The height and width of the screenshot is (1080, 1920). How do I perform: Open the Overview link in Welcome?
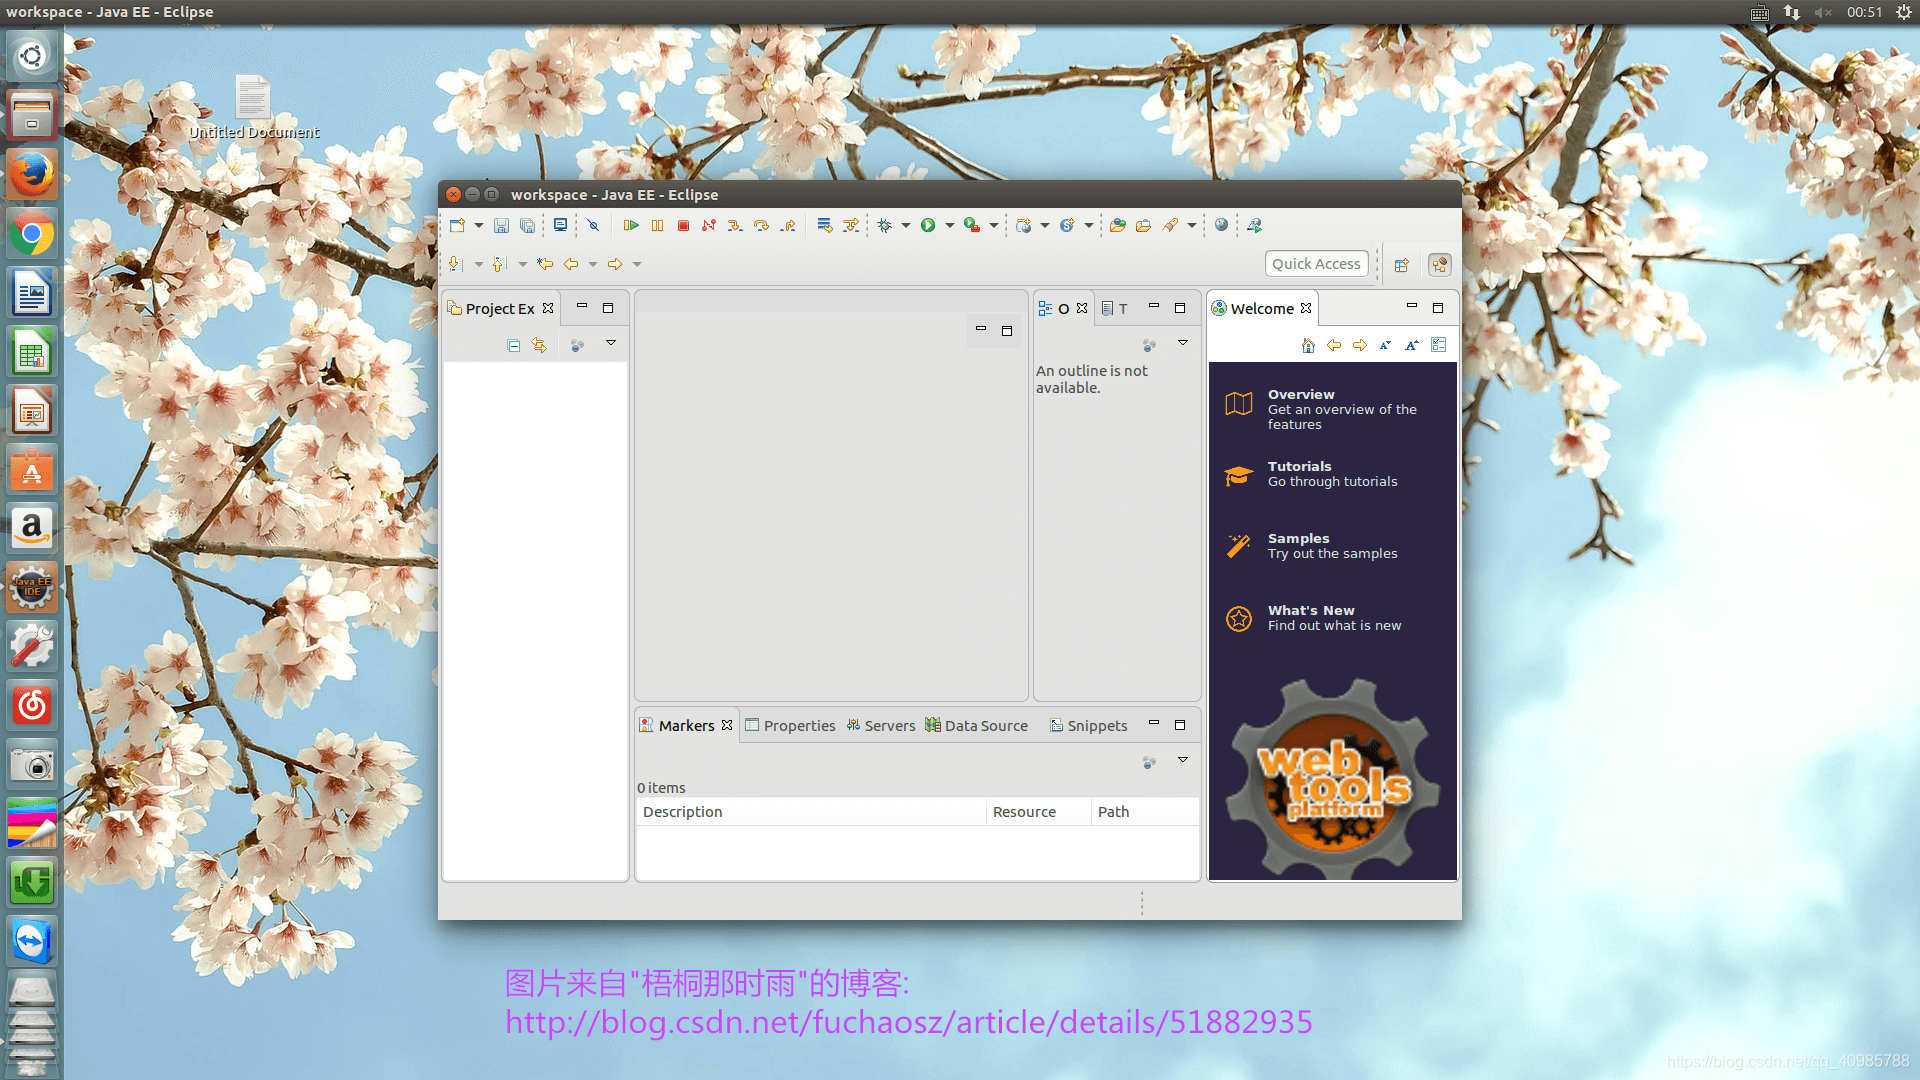click(1301, 394)
